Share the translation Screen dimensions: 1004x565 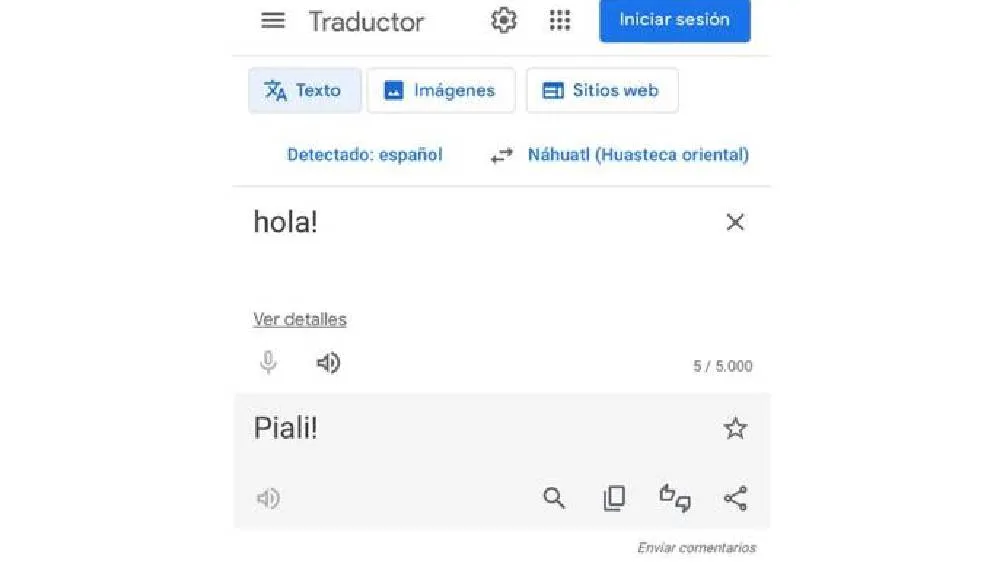click(x=735, y=498)
